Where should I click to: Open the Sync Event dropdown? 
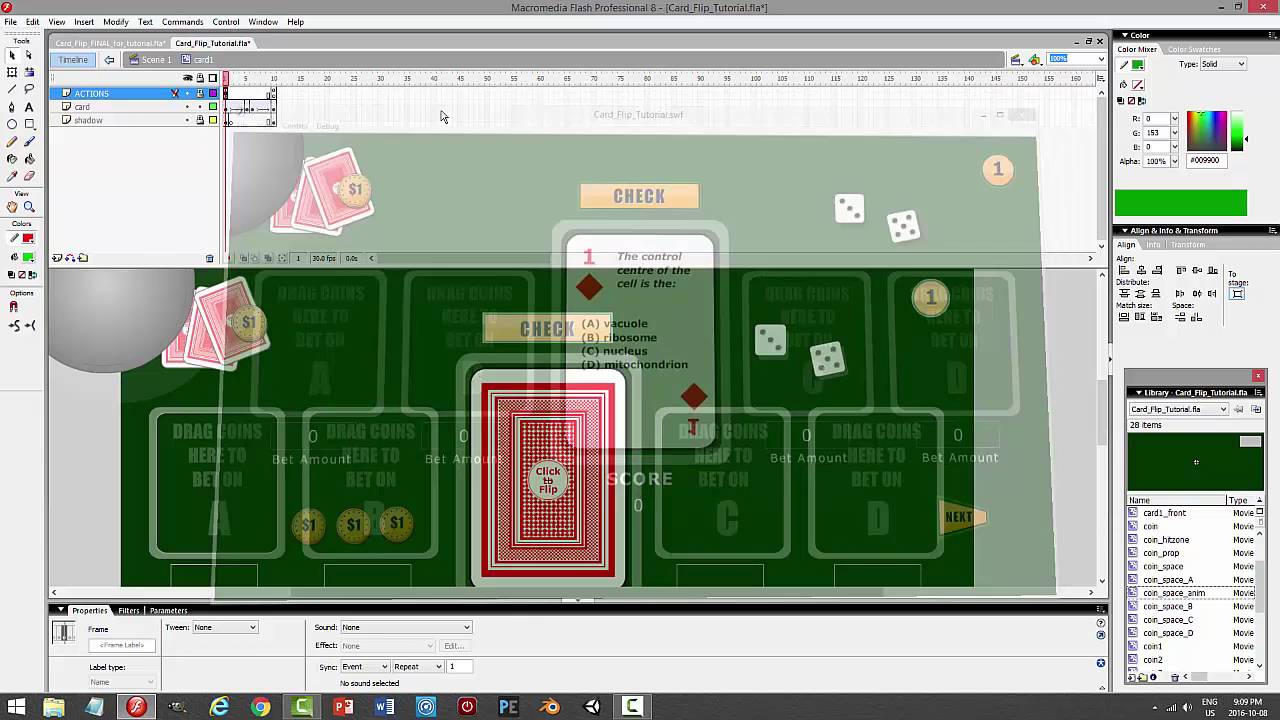[365, 666]
